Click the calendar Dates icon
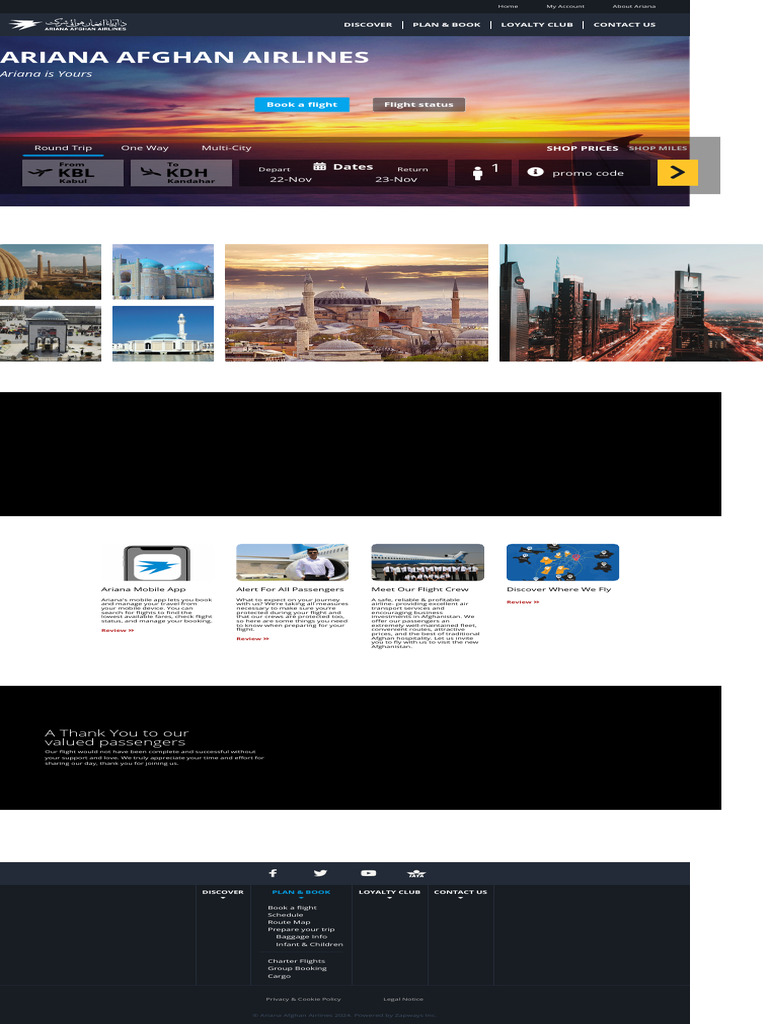The image size is (768, 1024). tap(319, 167)
